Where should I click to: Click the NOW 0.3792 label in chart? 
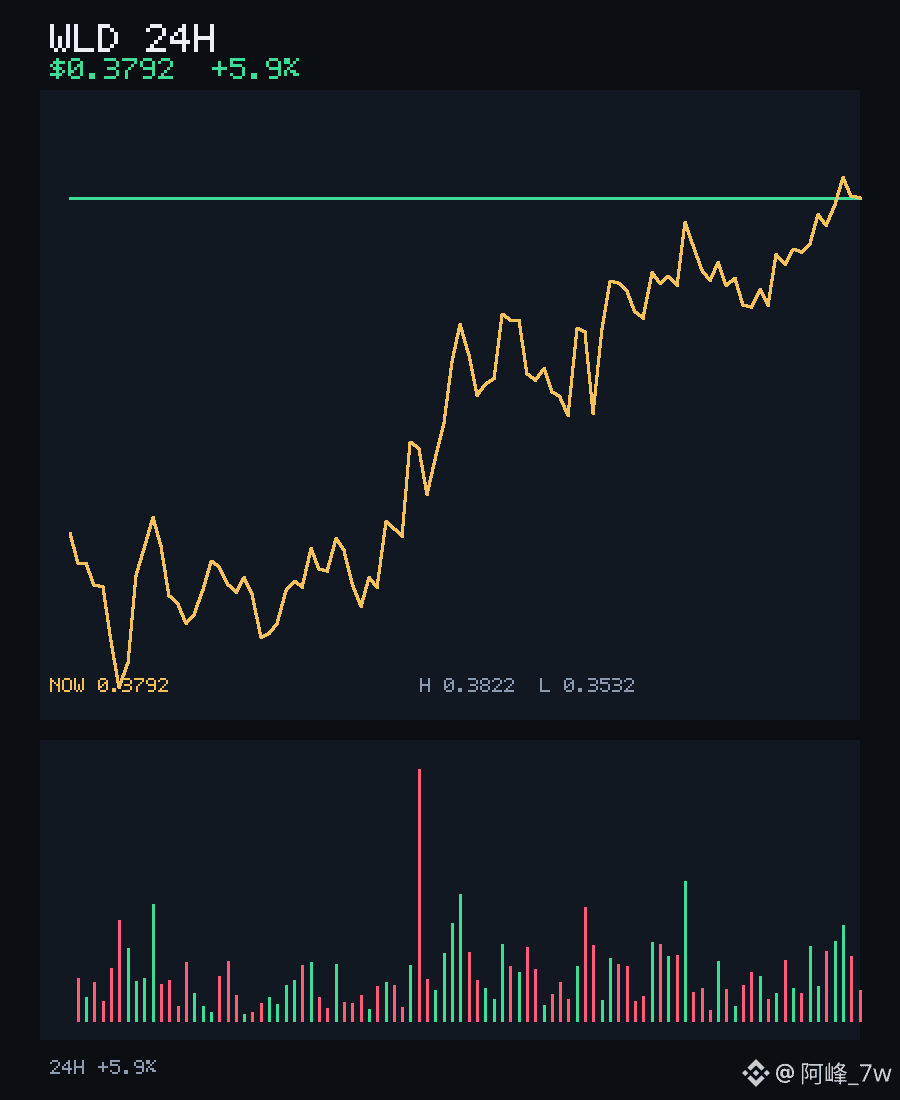coord(109,685)
